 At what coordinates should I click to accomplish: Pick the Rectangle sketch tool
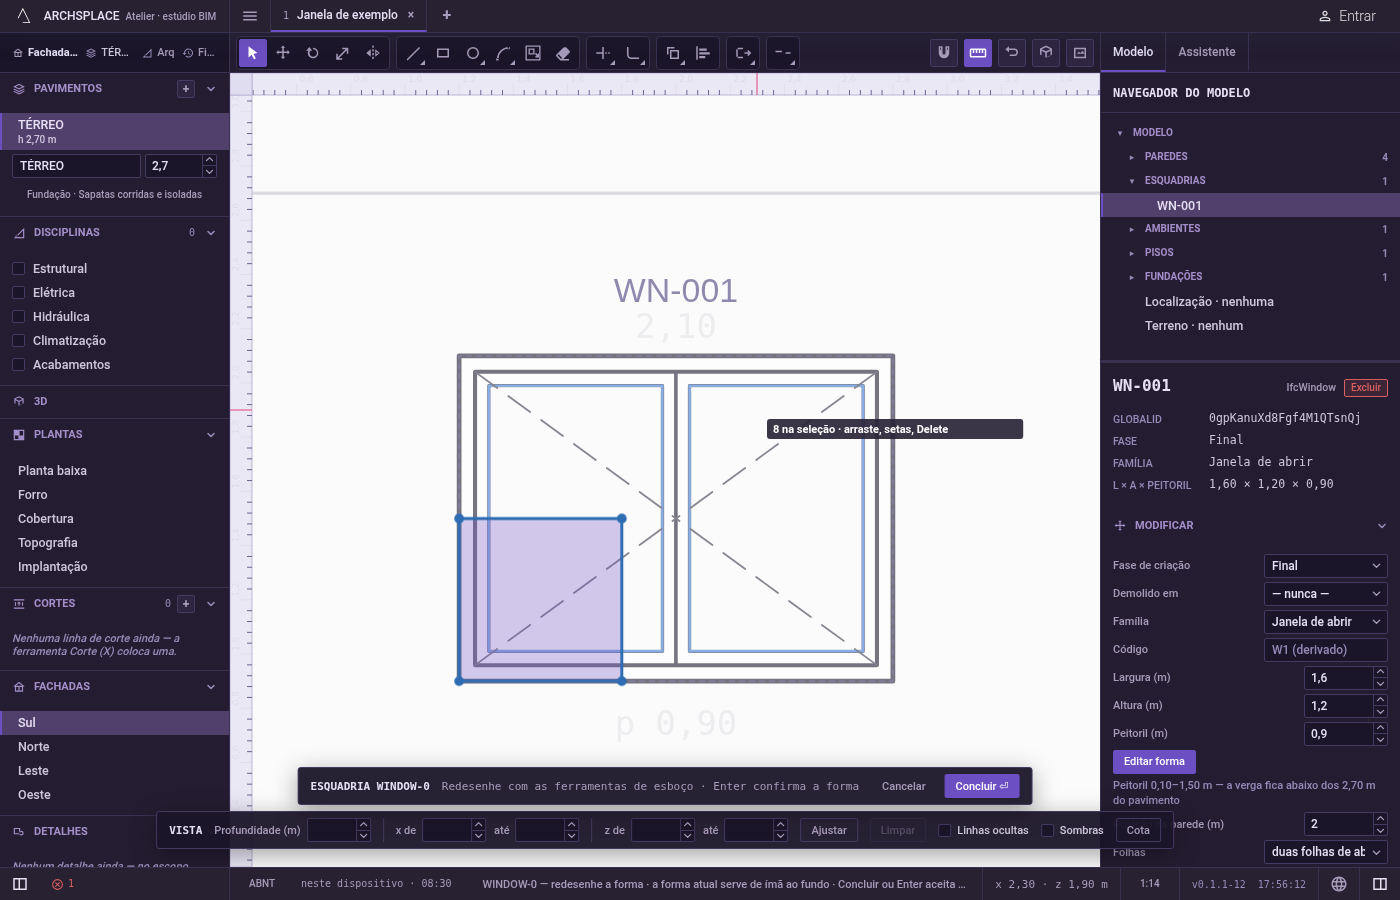coord(443,53)
